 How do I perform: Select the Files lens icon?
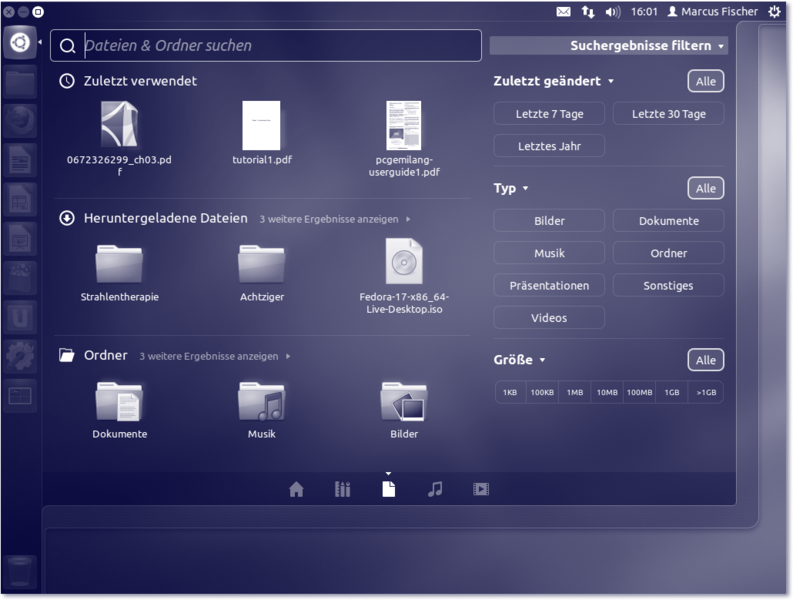[x=388, y=489]
